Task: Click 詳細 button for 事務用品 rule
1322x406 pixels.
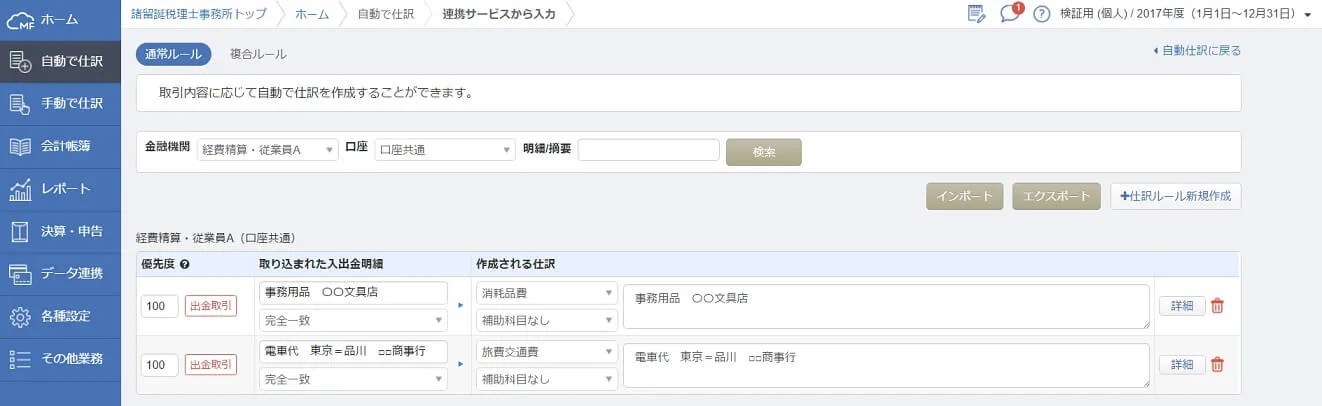Action: pyautogui.click(x=1182, y=306)
